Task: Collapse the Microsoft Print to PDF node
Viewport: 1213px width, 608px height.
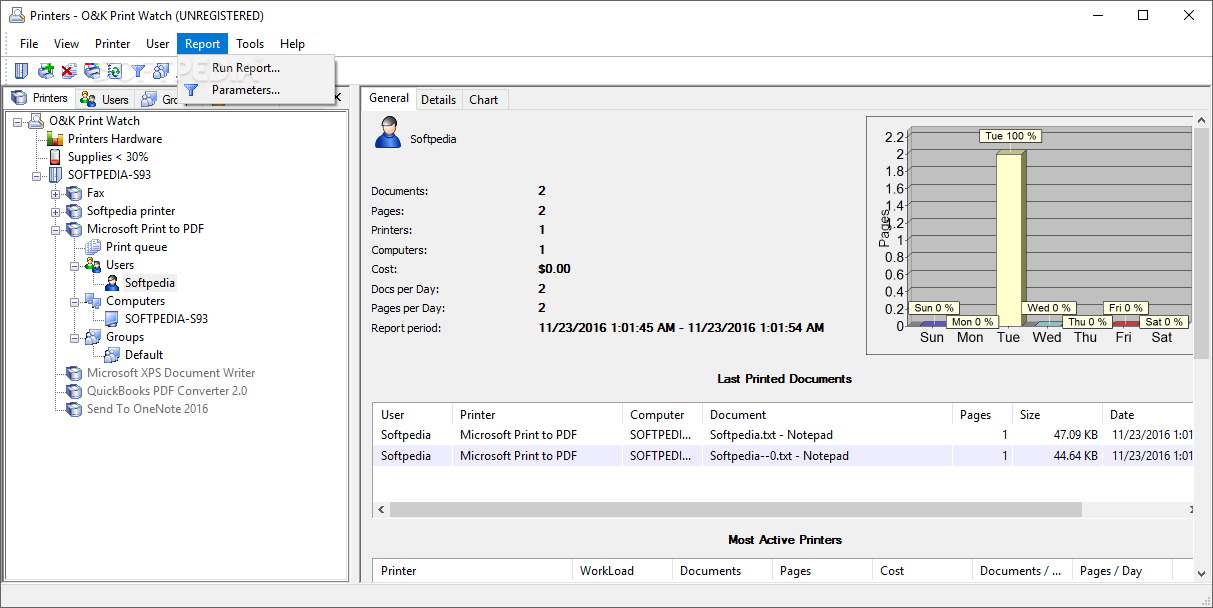Action: pyautogui.click(x=56, y=229)
